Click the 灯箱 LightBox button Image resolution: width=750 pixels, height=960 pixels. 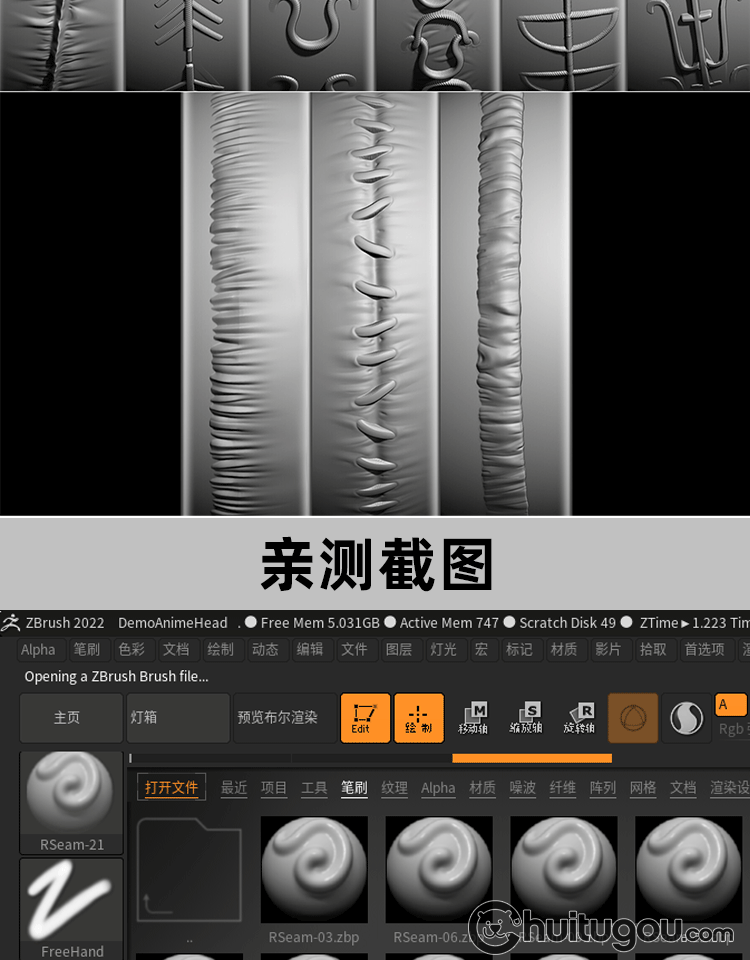click(x=178, y=718)
